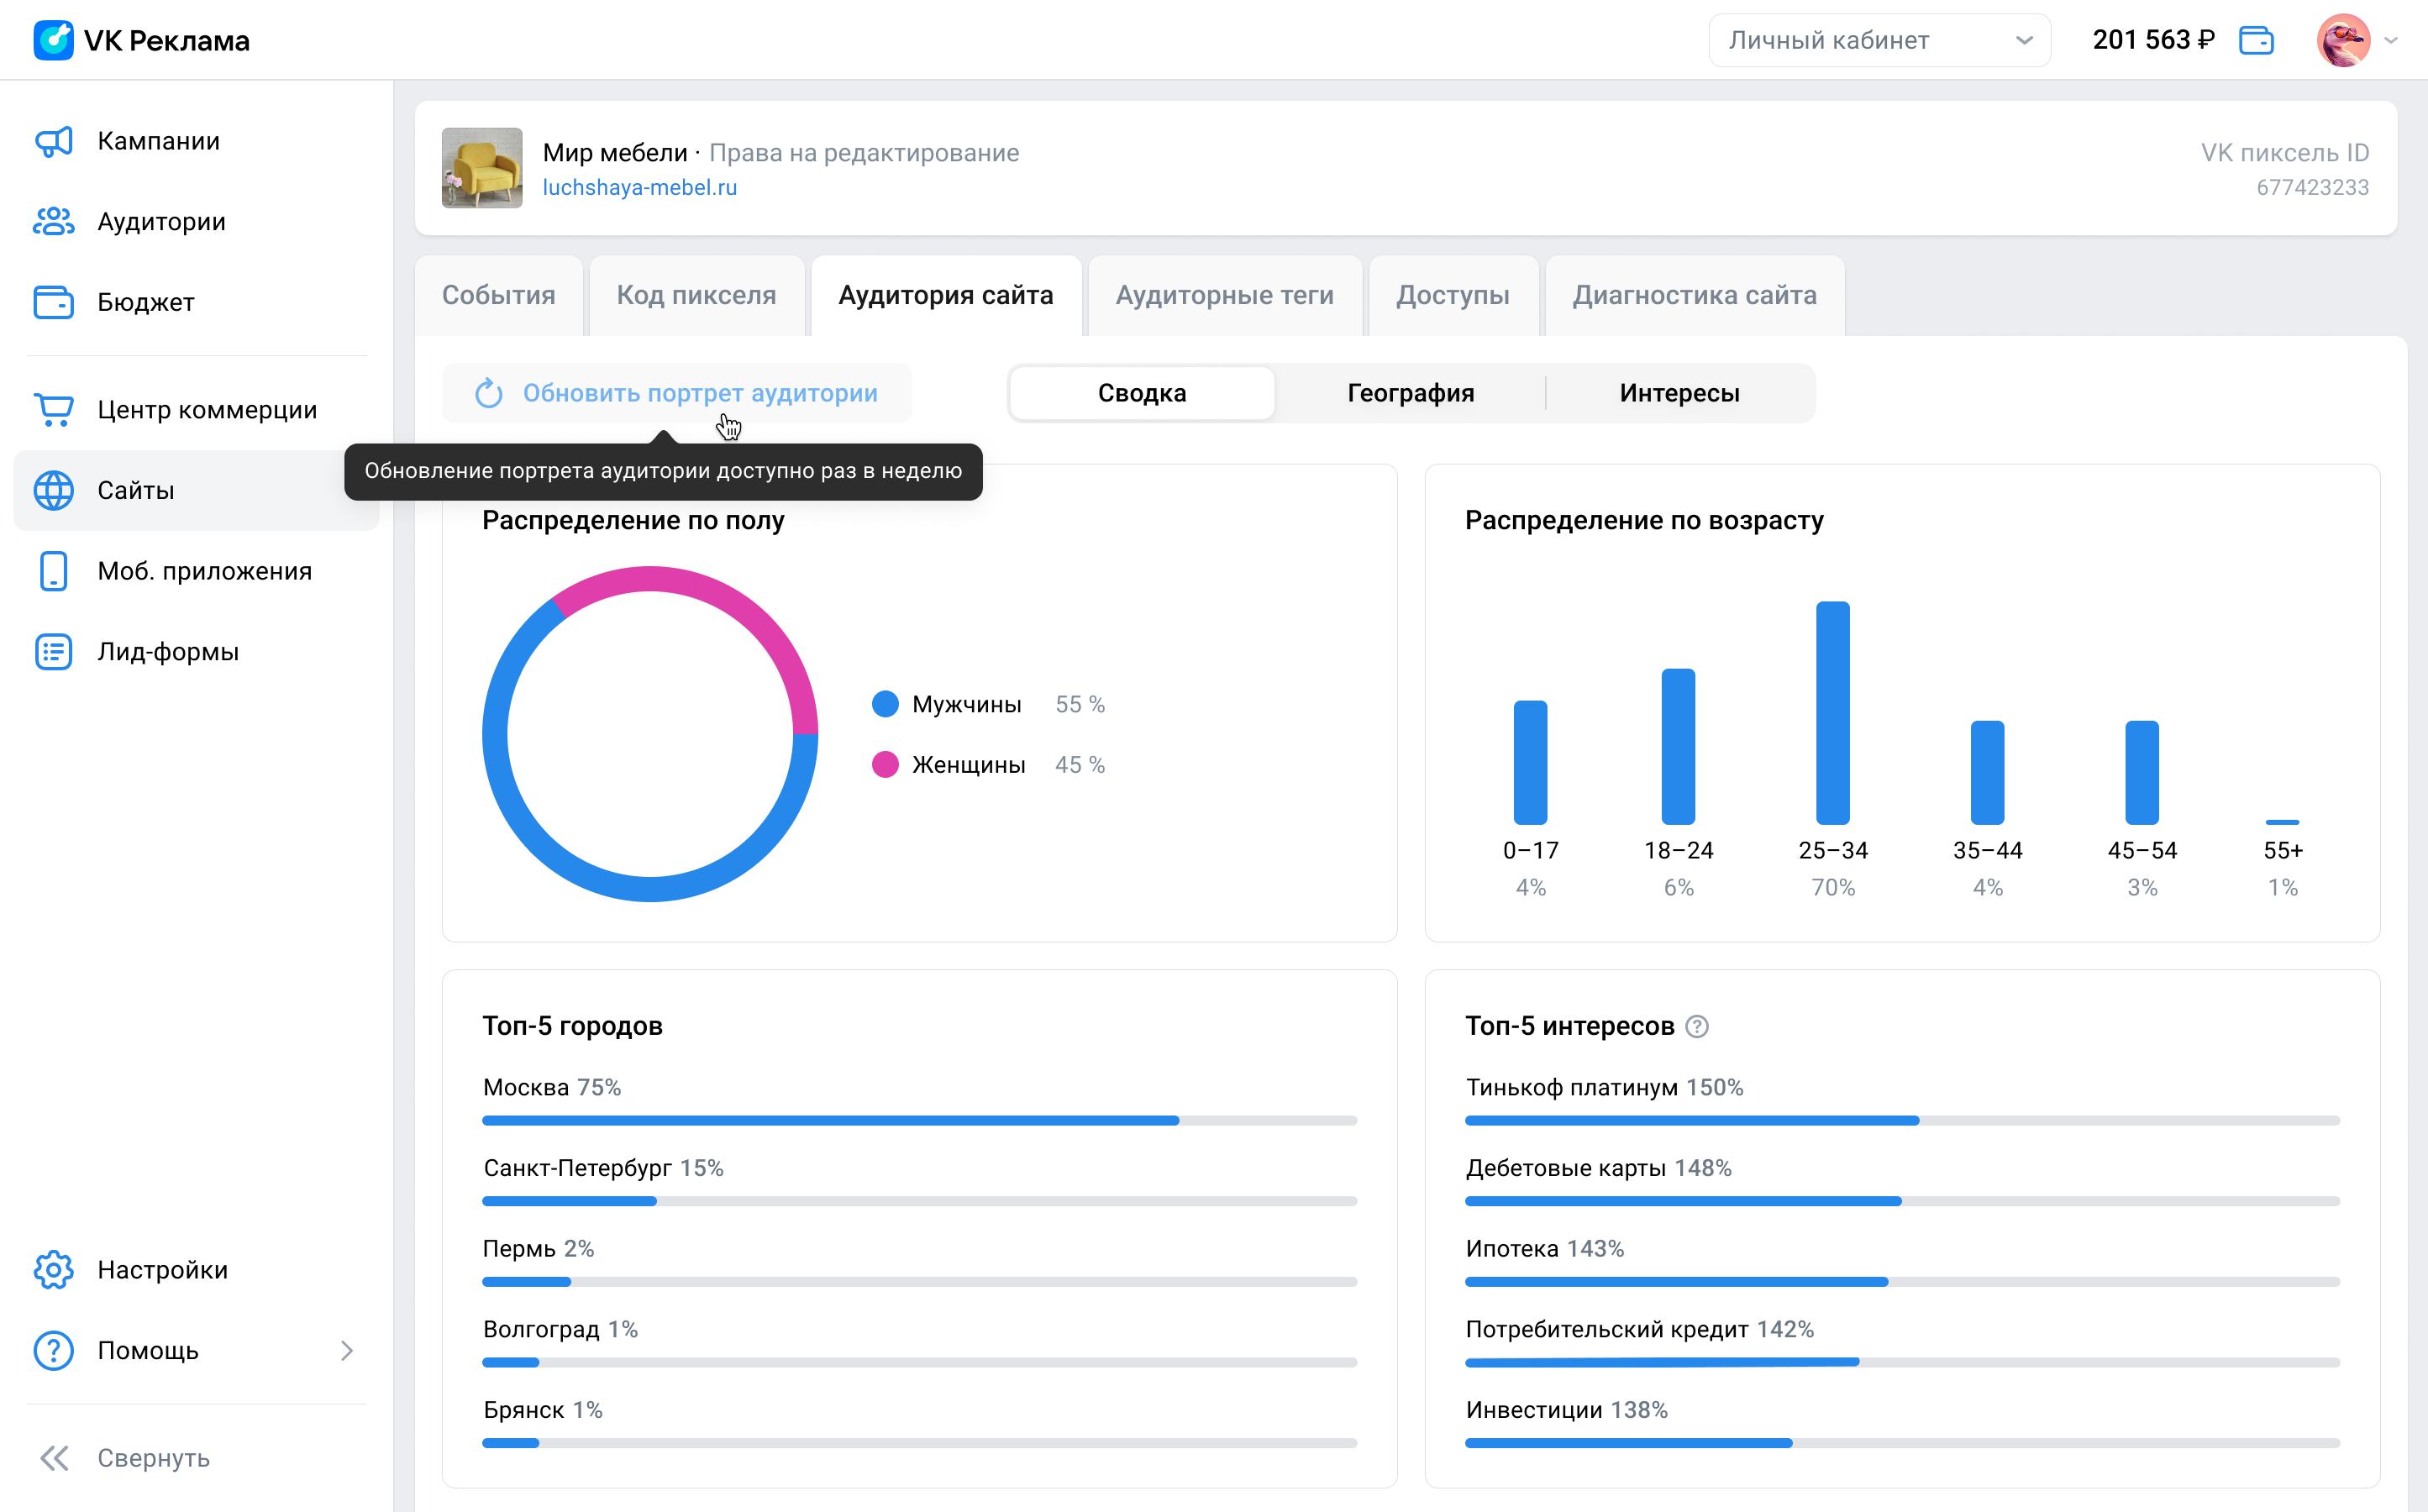Click the Тинькоф платинум 150% progress bar
2428x1512 pixels.
[x=1902, y=1121]
